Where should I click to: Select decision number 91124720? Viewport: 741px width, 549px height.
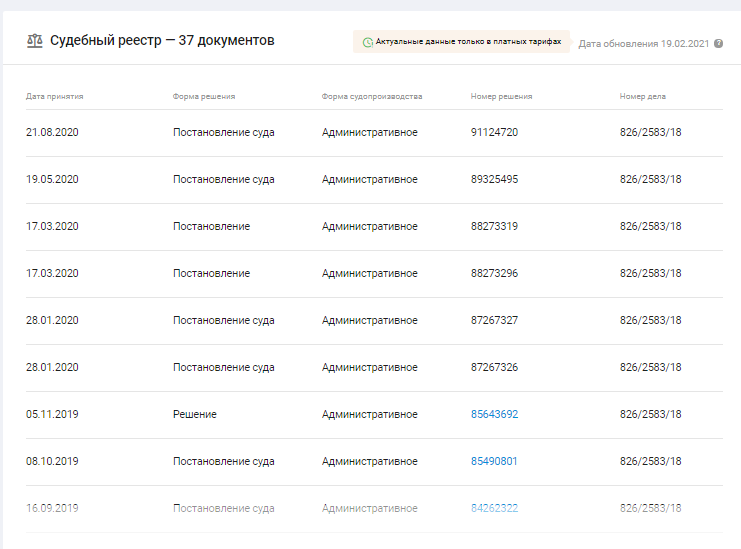click(494, 132)
